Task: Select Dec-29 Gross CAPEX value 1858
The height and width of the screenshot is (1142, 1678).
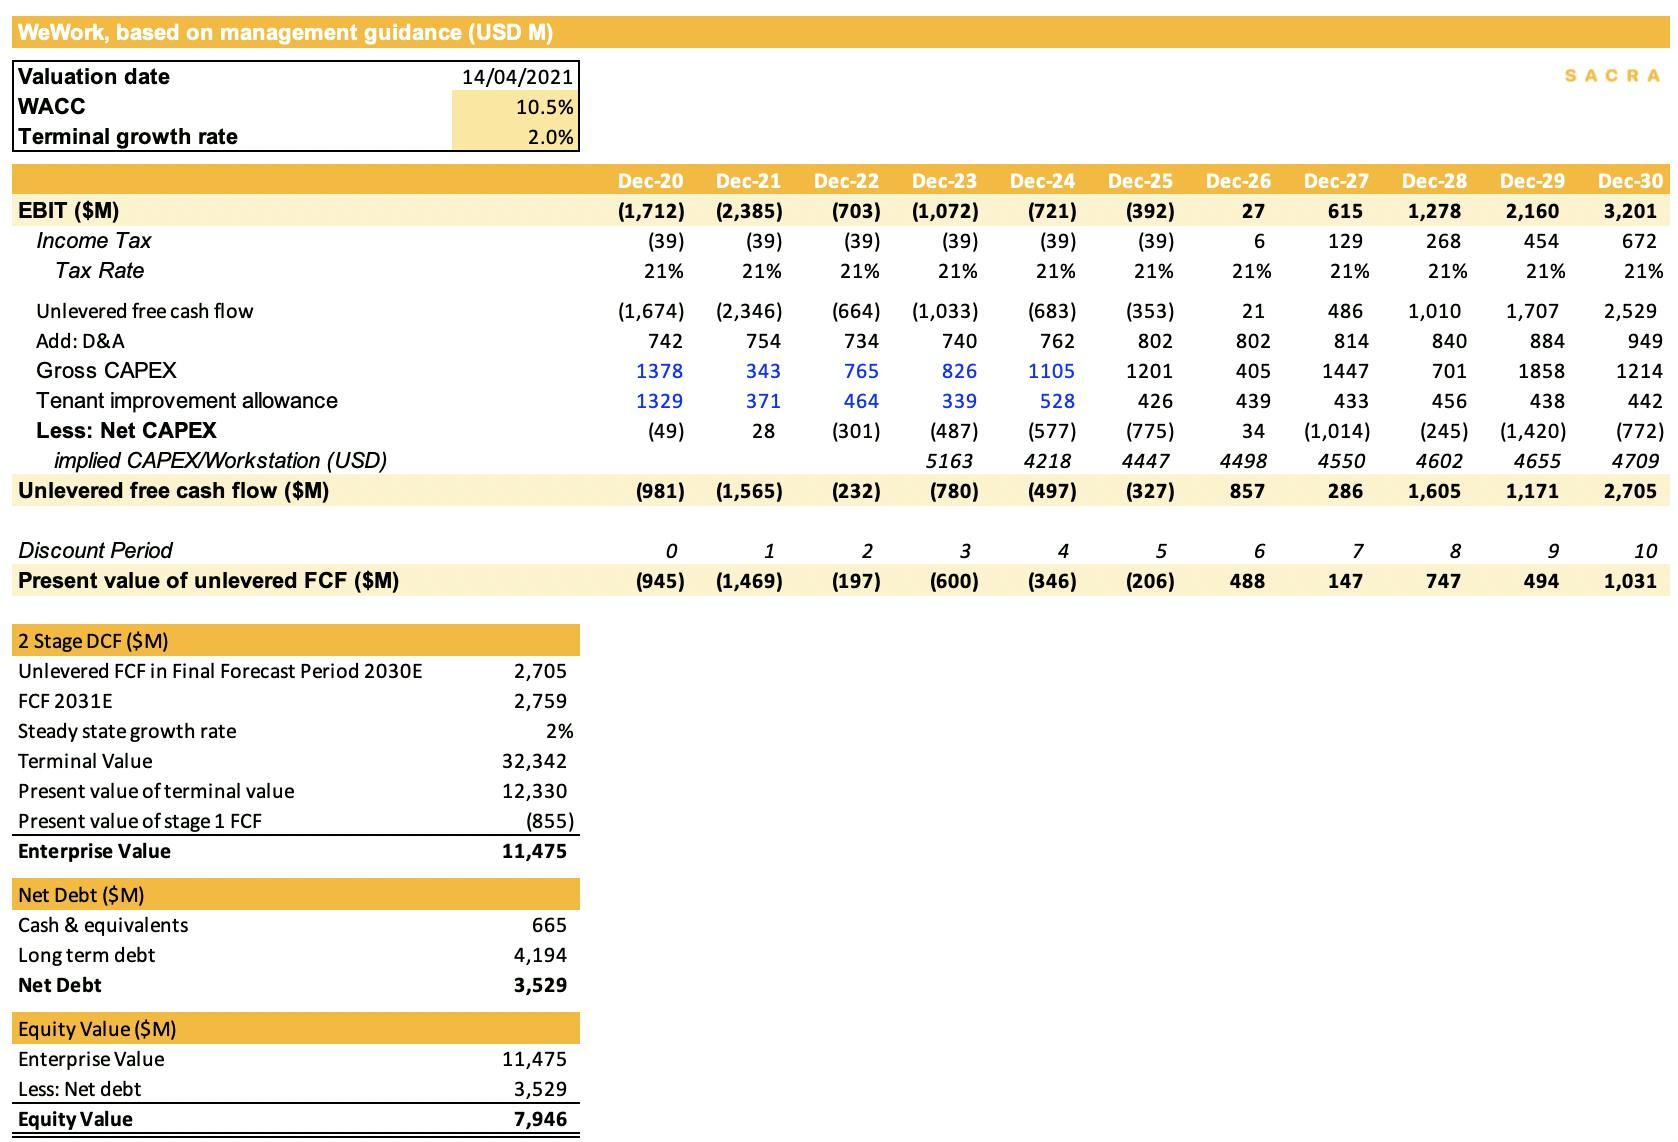Action: [1542, 371]
